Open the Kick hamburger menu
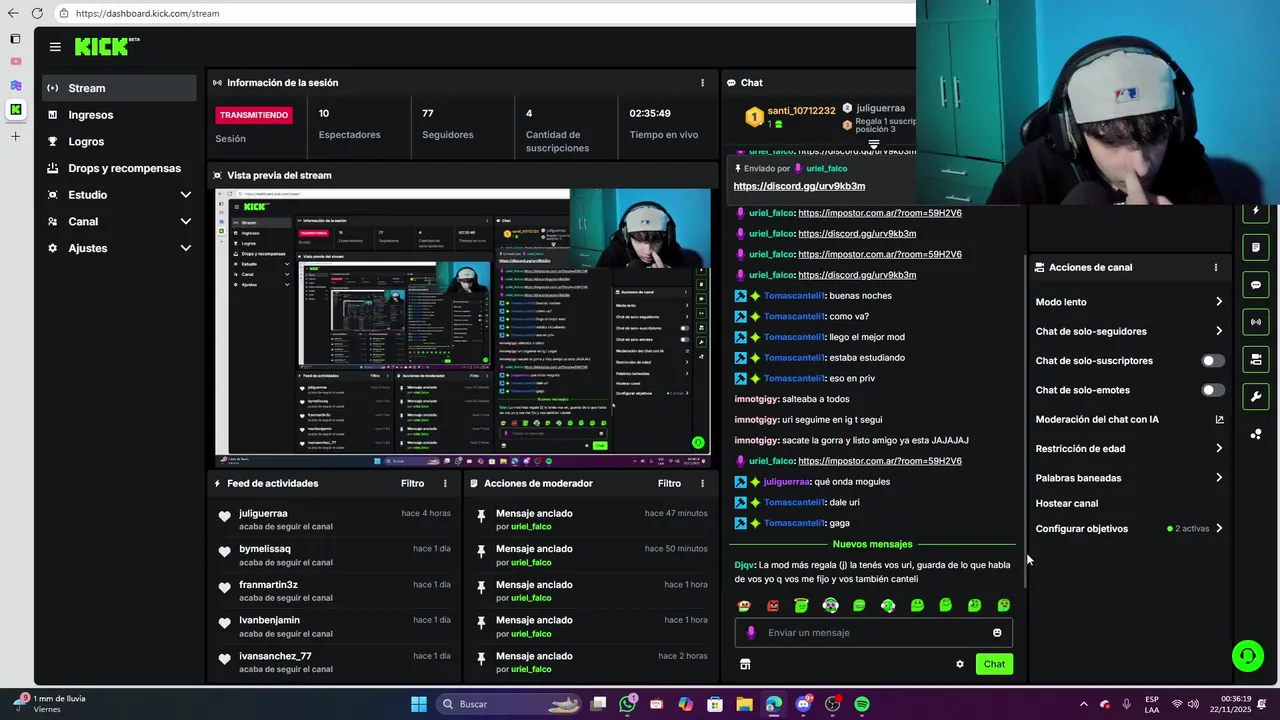Viewport: 1280px width, 720px height. (55, 47)
